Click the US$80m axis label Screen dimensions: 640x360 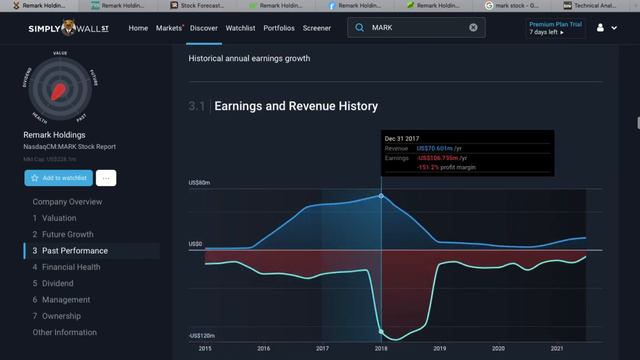pos(199,182)
